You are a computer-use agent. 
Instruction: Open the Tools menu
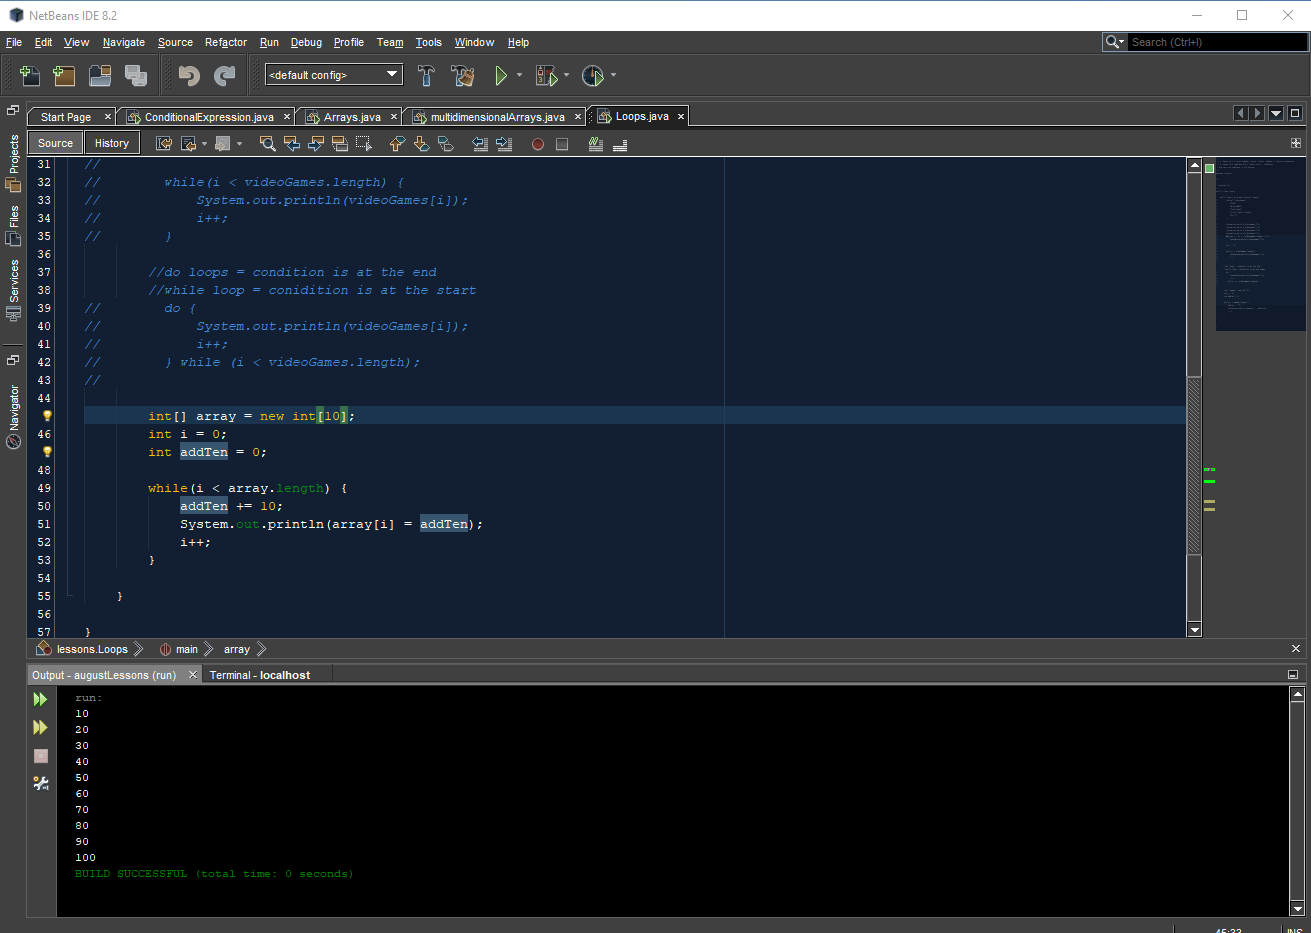(429, 42)
